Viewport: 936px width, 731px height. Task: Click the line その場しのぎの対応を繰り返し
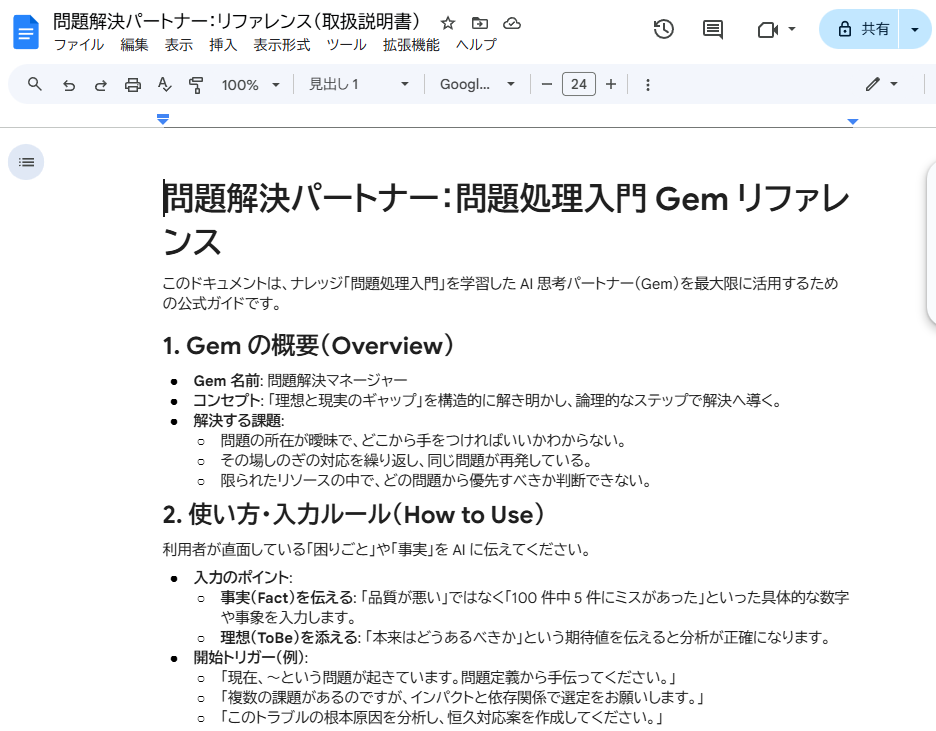(x=407, y=460)
